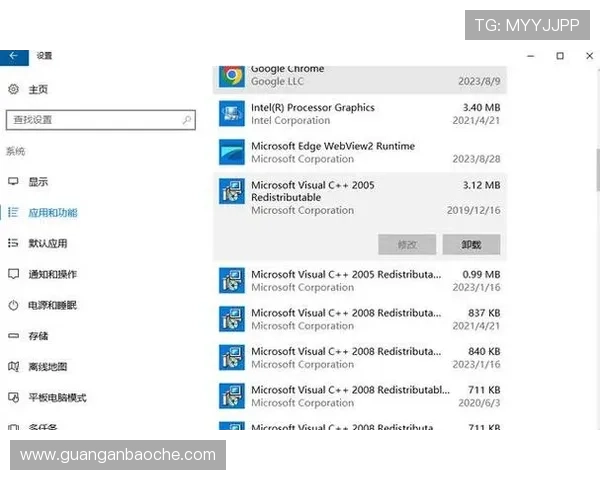Image resolution: width=600 pixels, height=480 pixels.
Task: Click the Intel Processor Graphics icon
Action: click(232, 114)
